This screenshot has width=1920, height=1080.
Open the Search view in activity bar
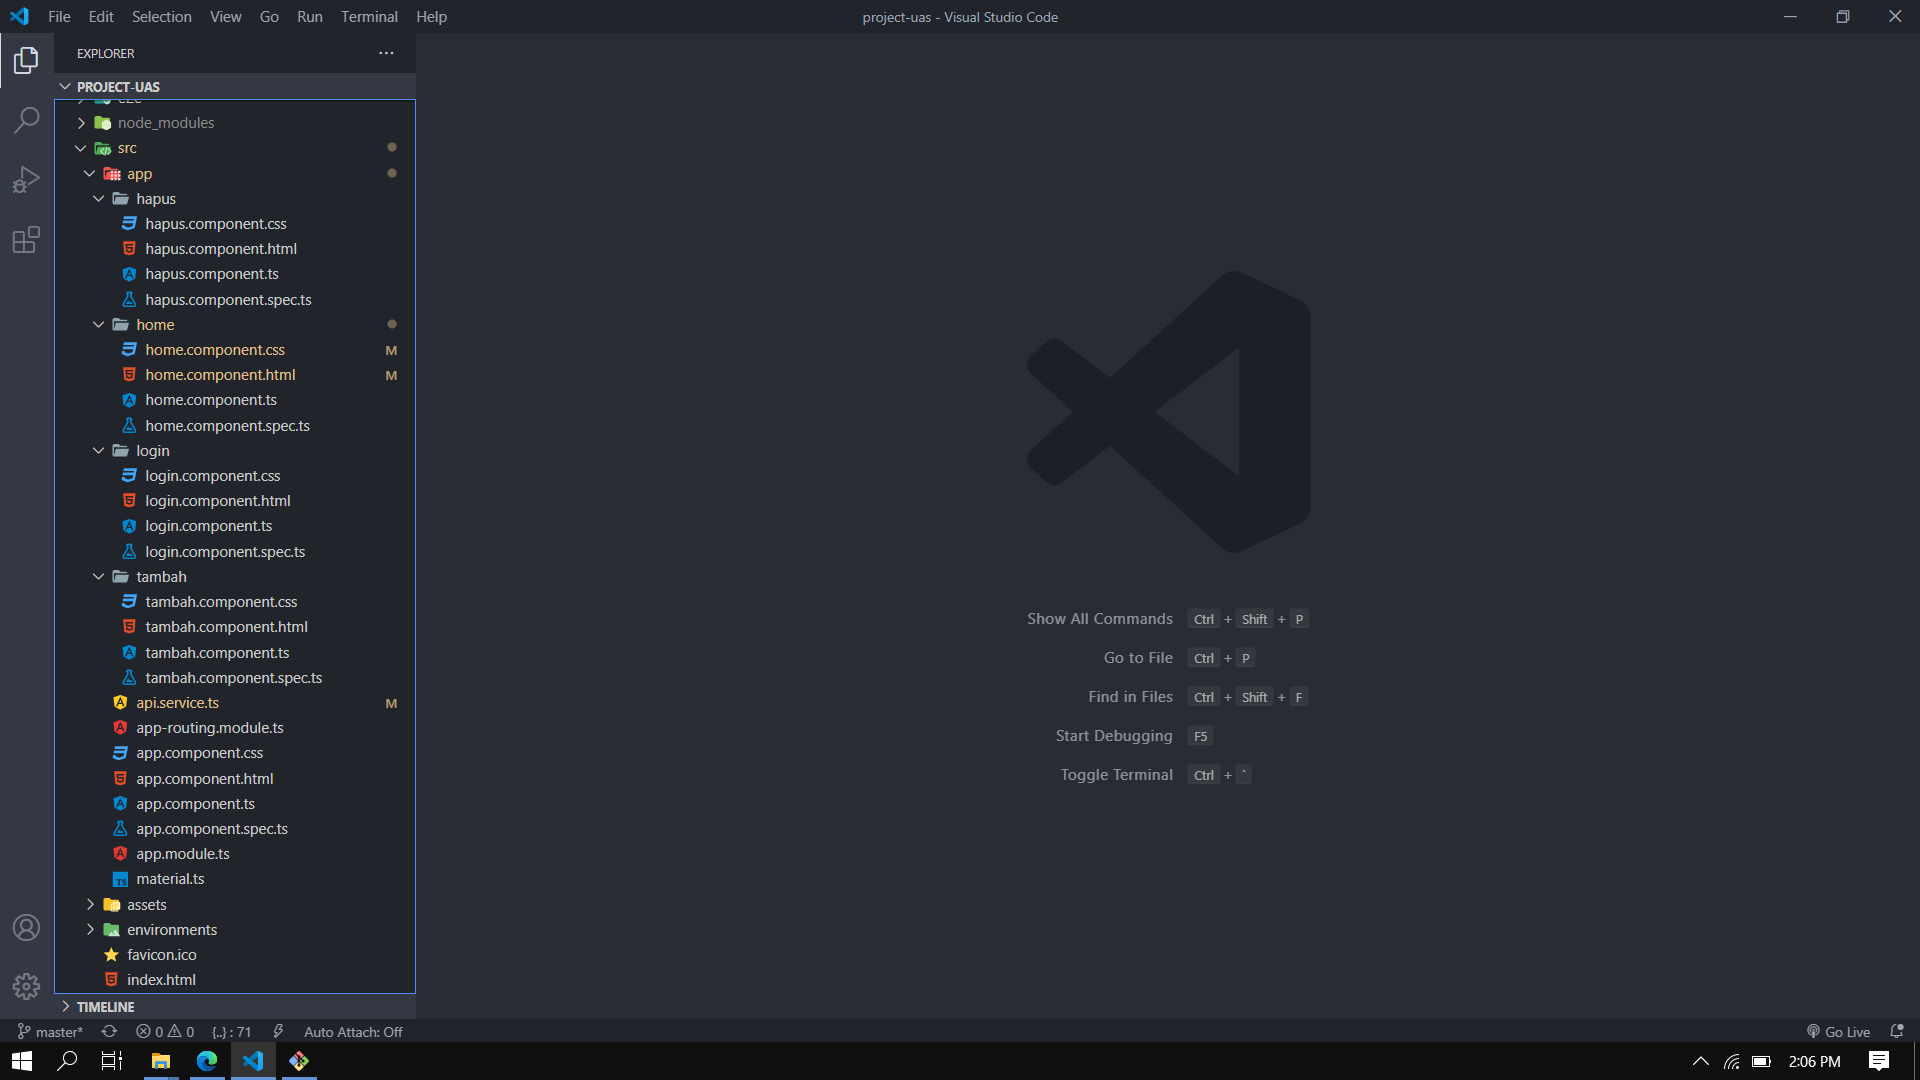tap(27, 120)
